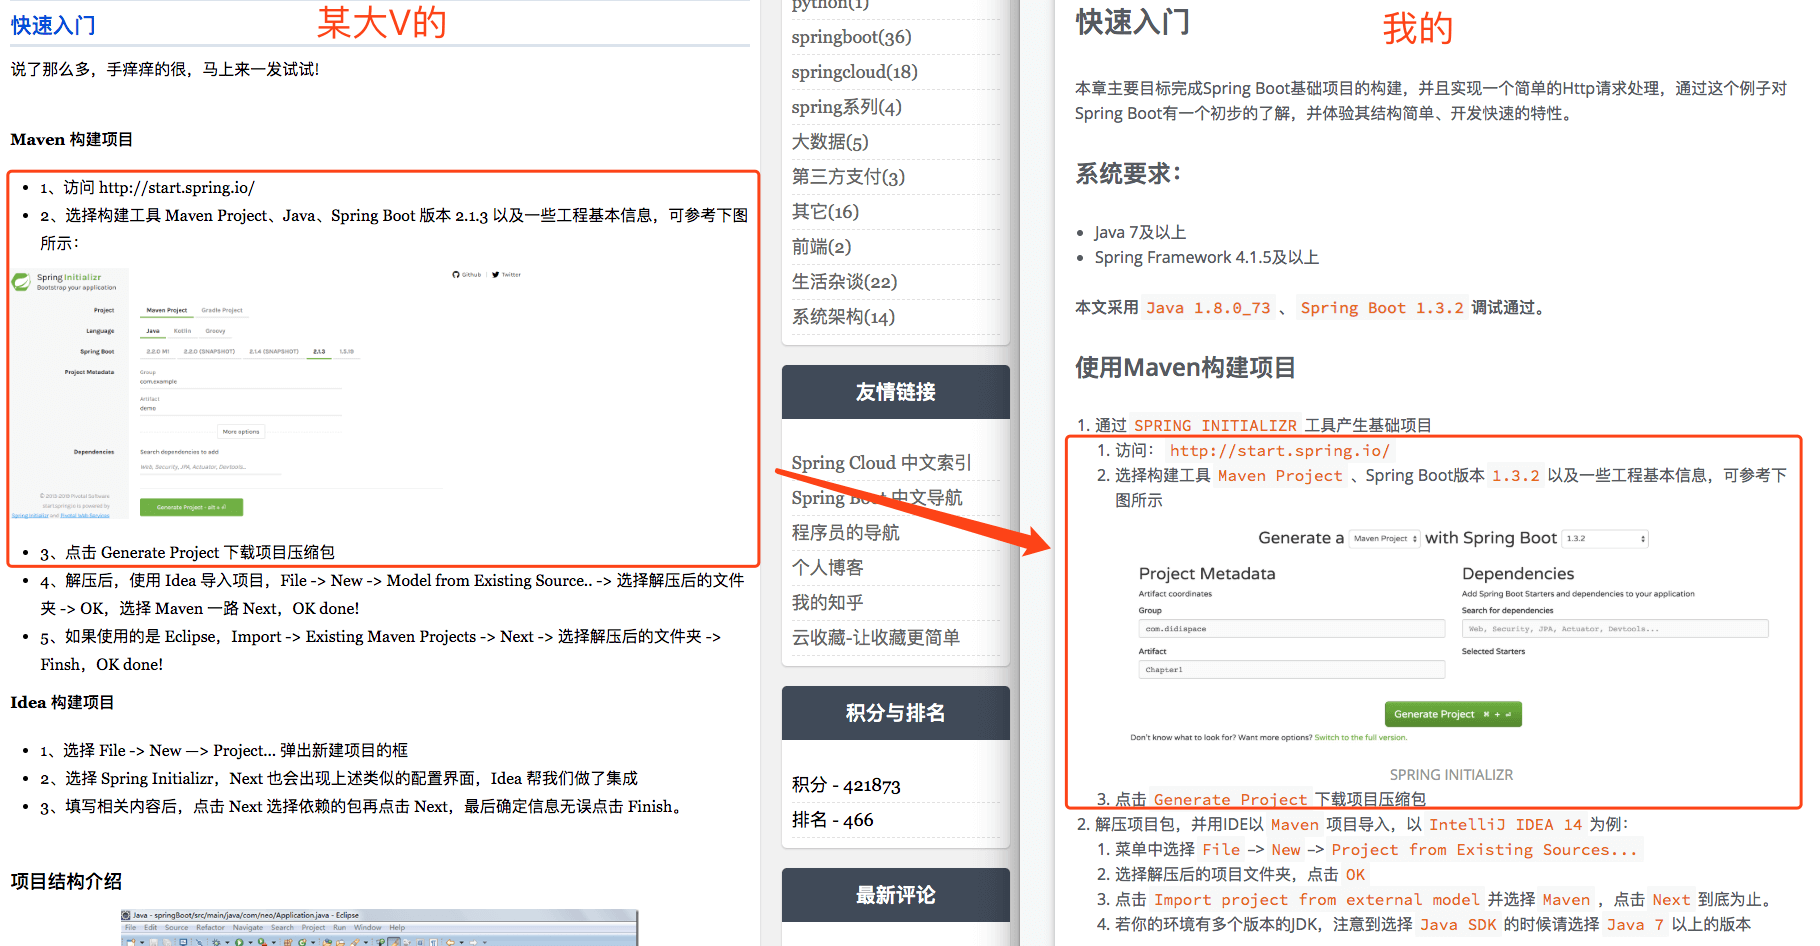
Task: Open the 程序员的导航 link
Action: tap(845, 533)
